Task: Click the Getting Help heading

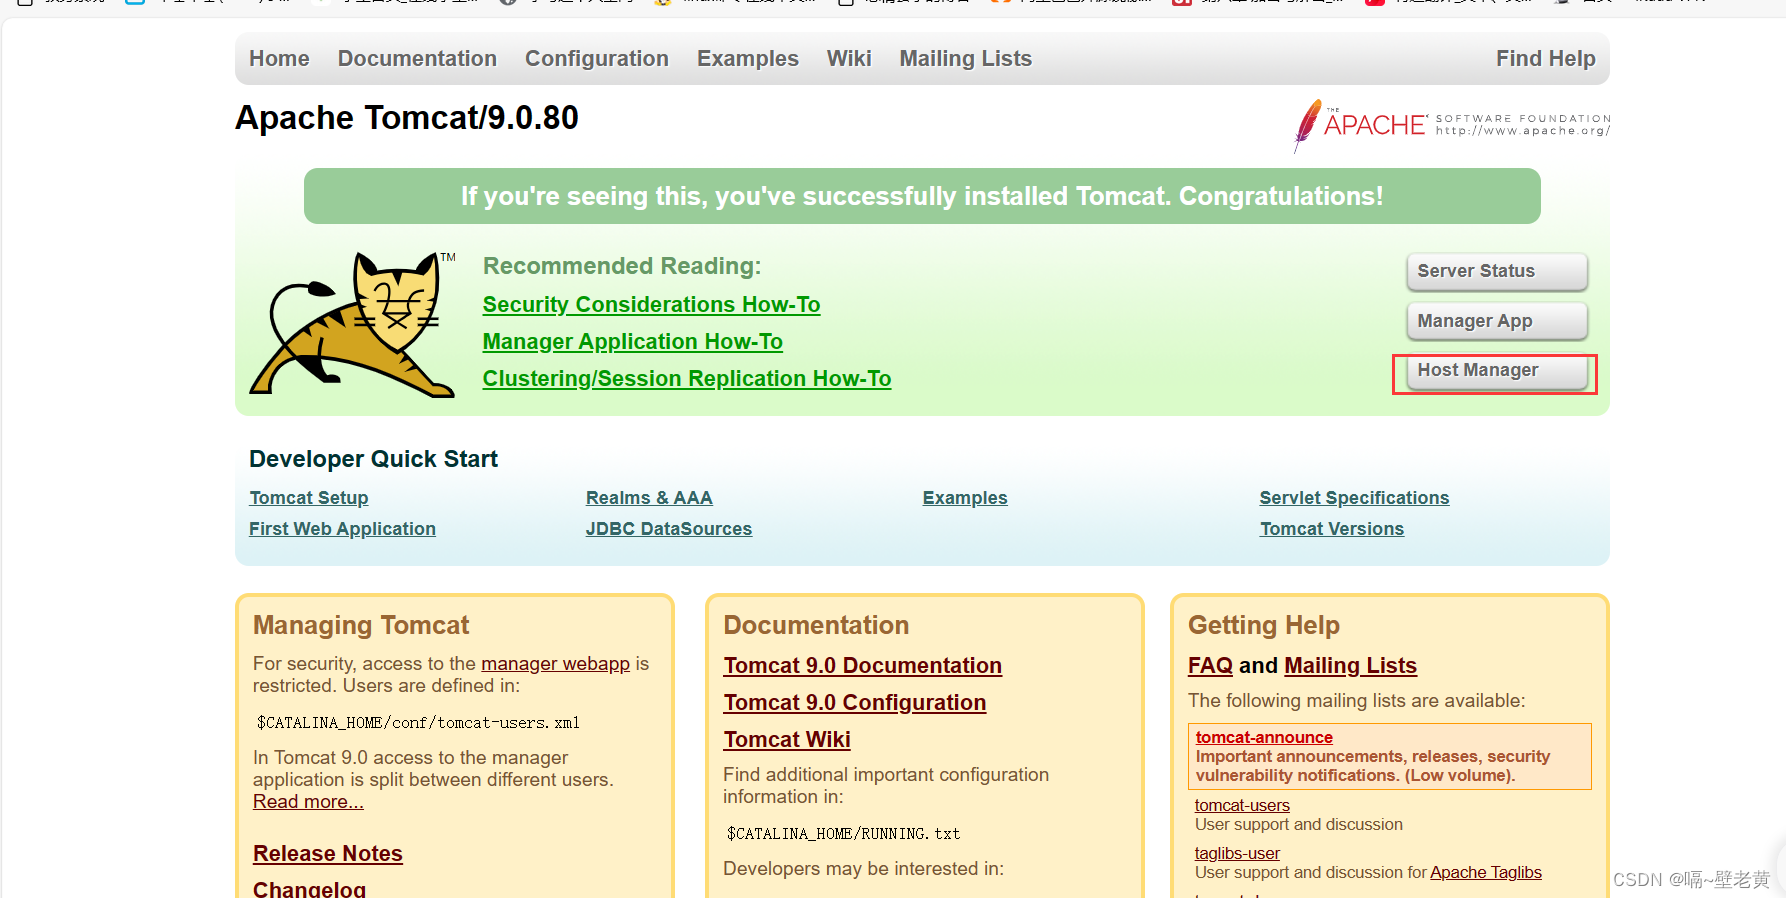Action: (1264, 626)
